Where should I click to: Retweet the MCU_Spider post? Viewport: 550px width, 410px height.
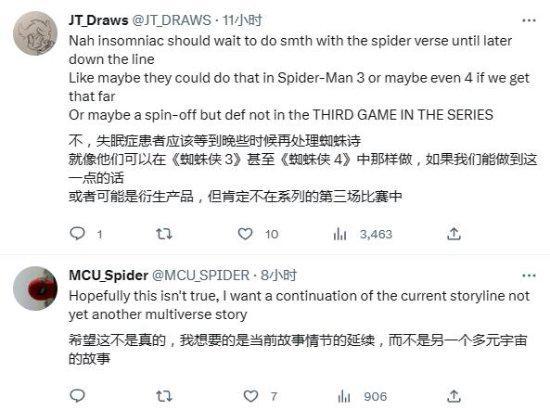click(164, 396)
